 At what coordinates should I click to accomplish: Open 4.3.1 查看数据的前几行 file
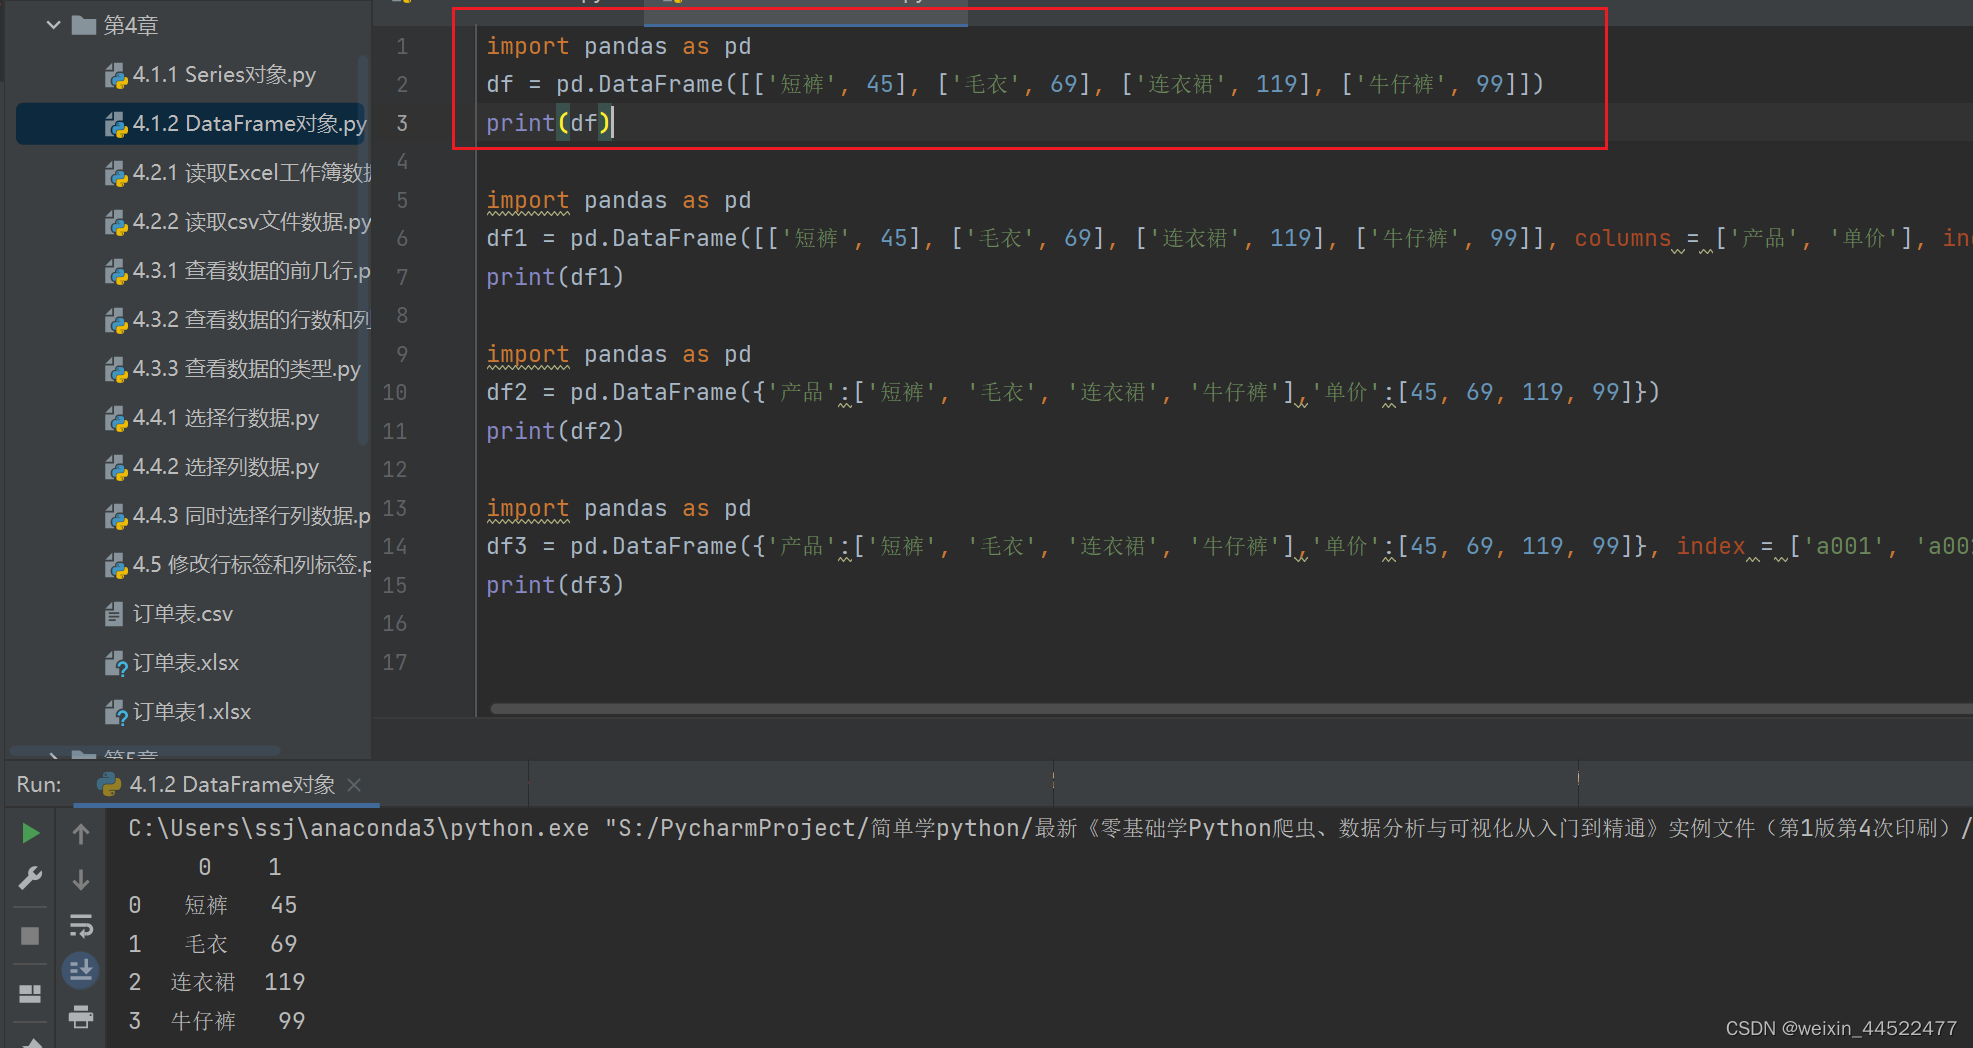click(251, 271)
